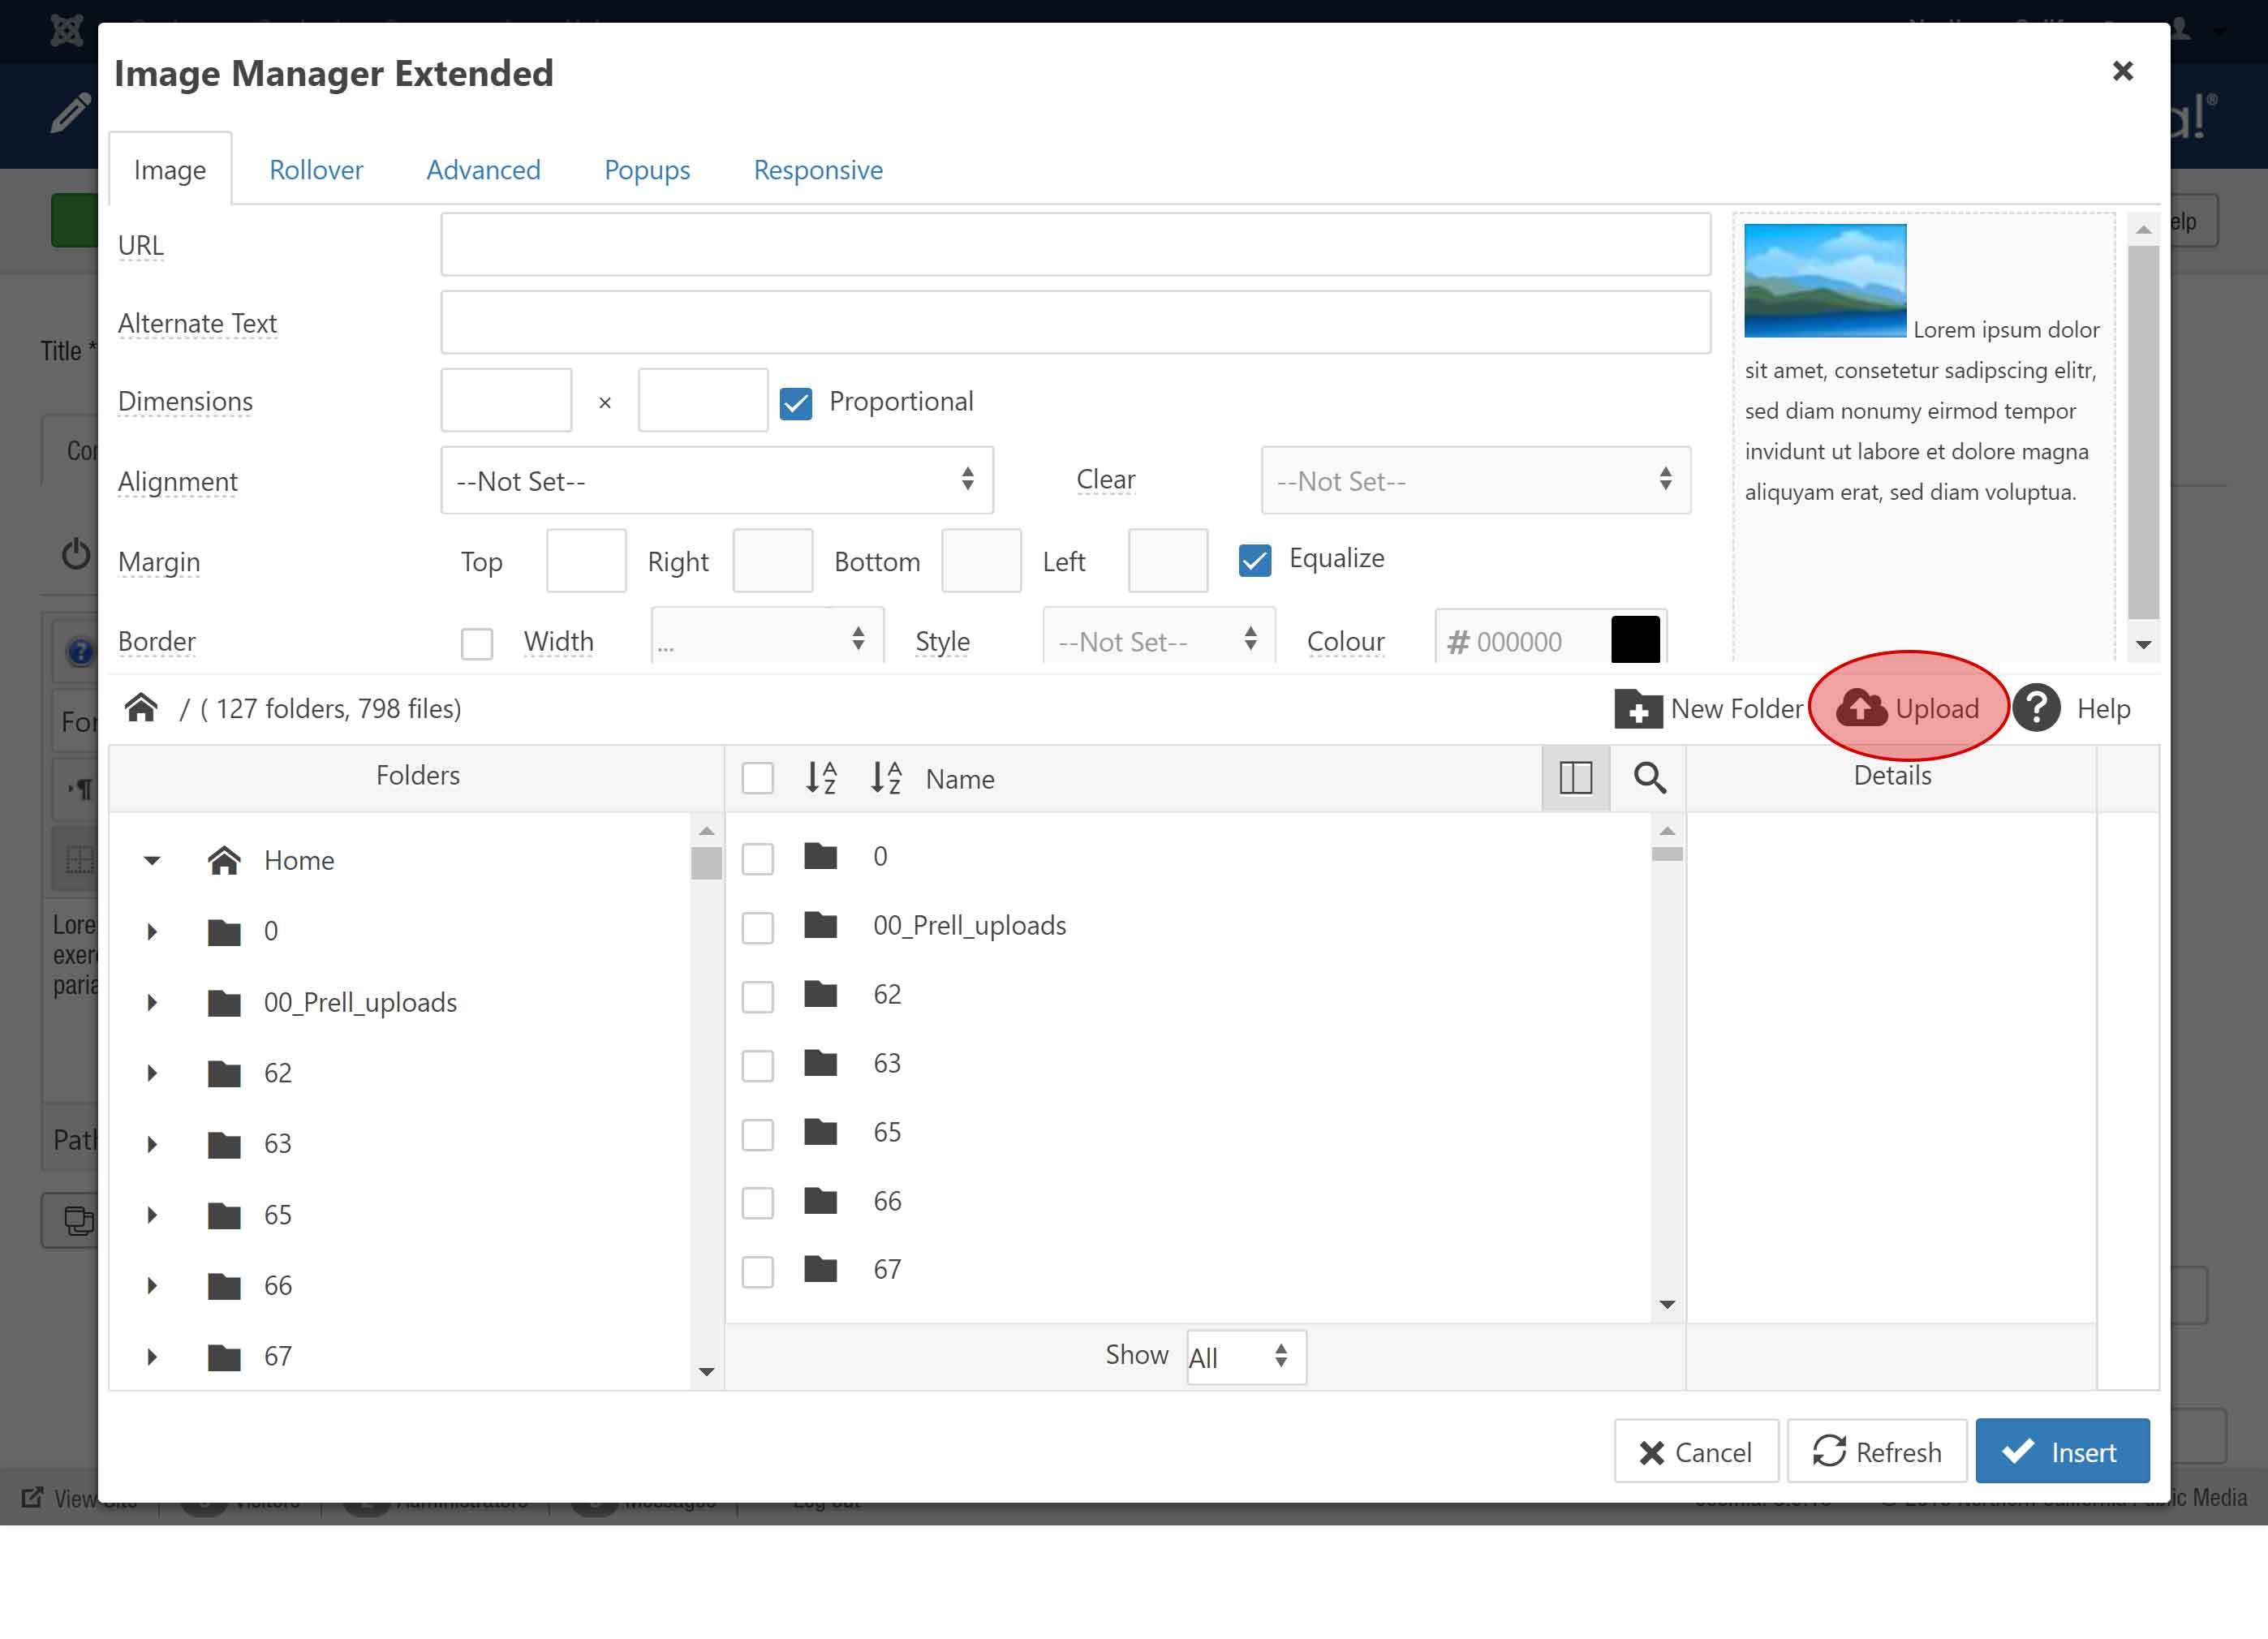Click the Refresh circular arrows icon
Screen dimensions: 2268x1639
1829,1451
